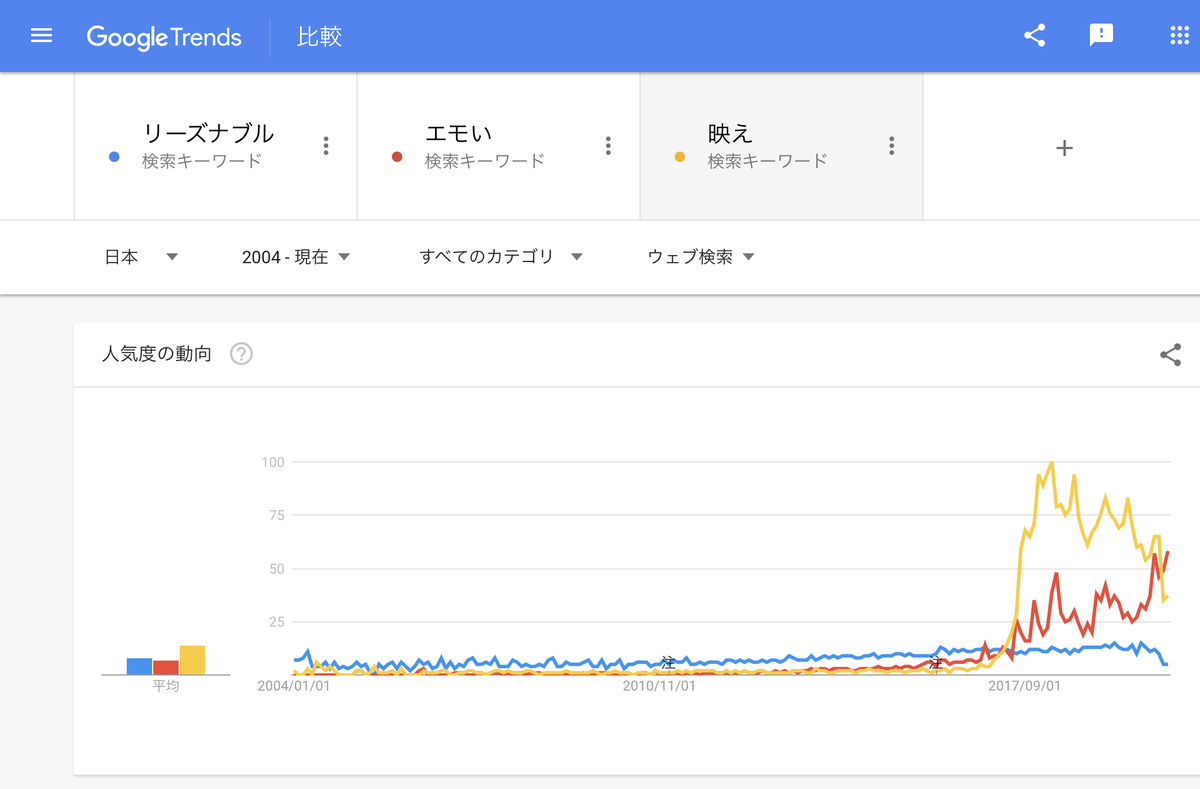
Task: Open the 人気度の動向 help icon
Action: click(240, 354)
